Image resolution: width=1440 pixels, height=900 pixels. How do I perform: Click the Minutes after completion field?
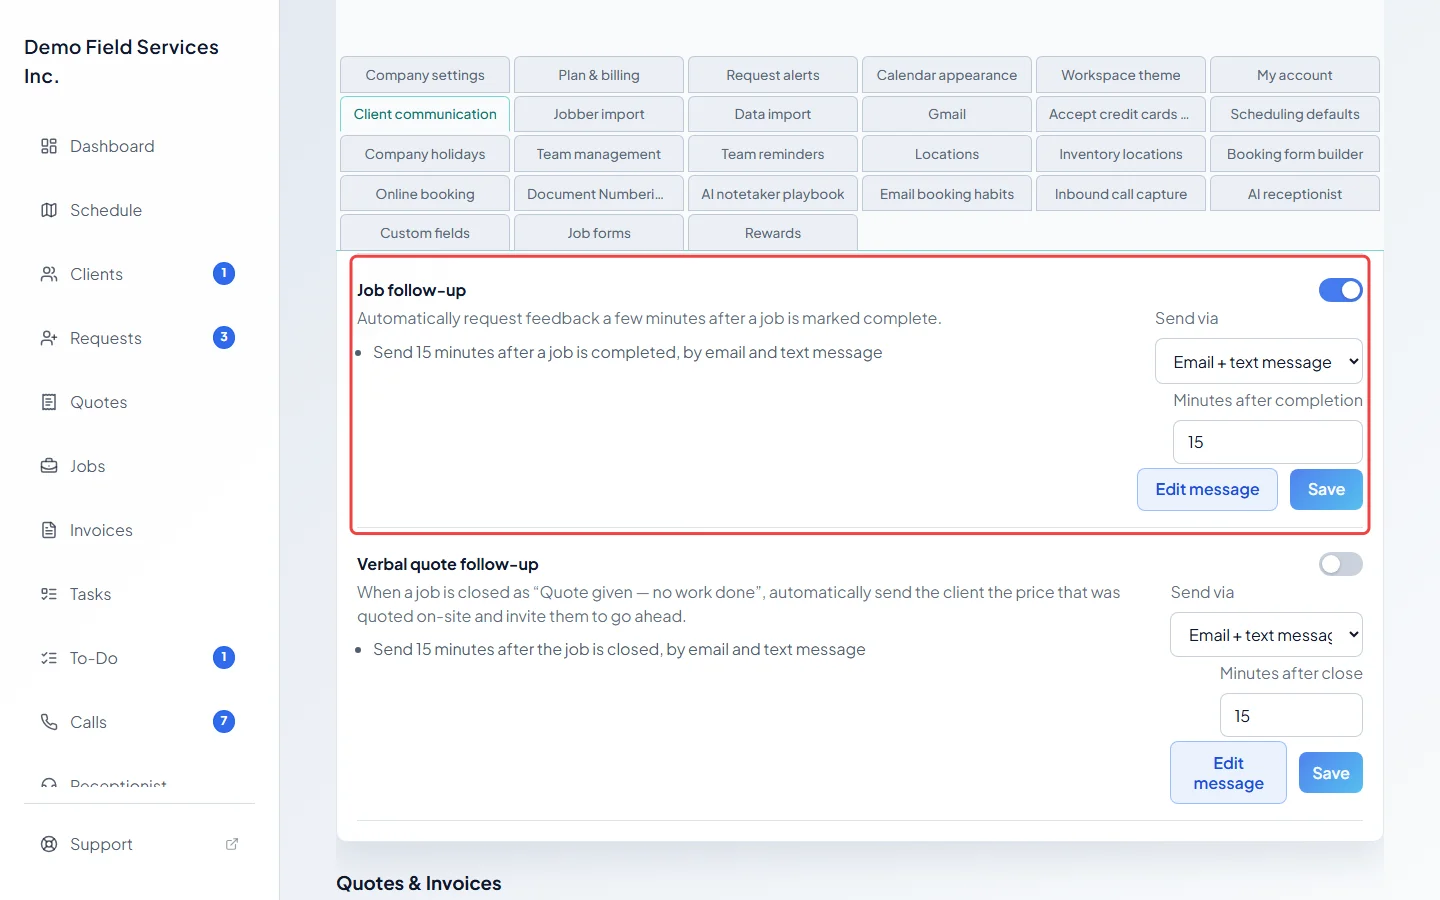[1268, 442]
